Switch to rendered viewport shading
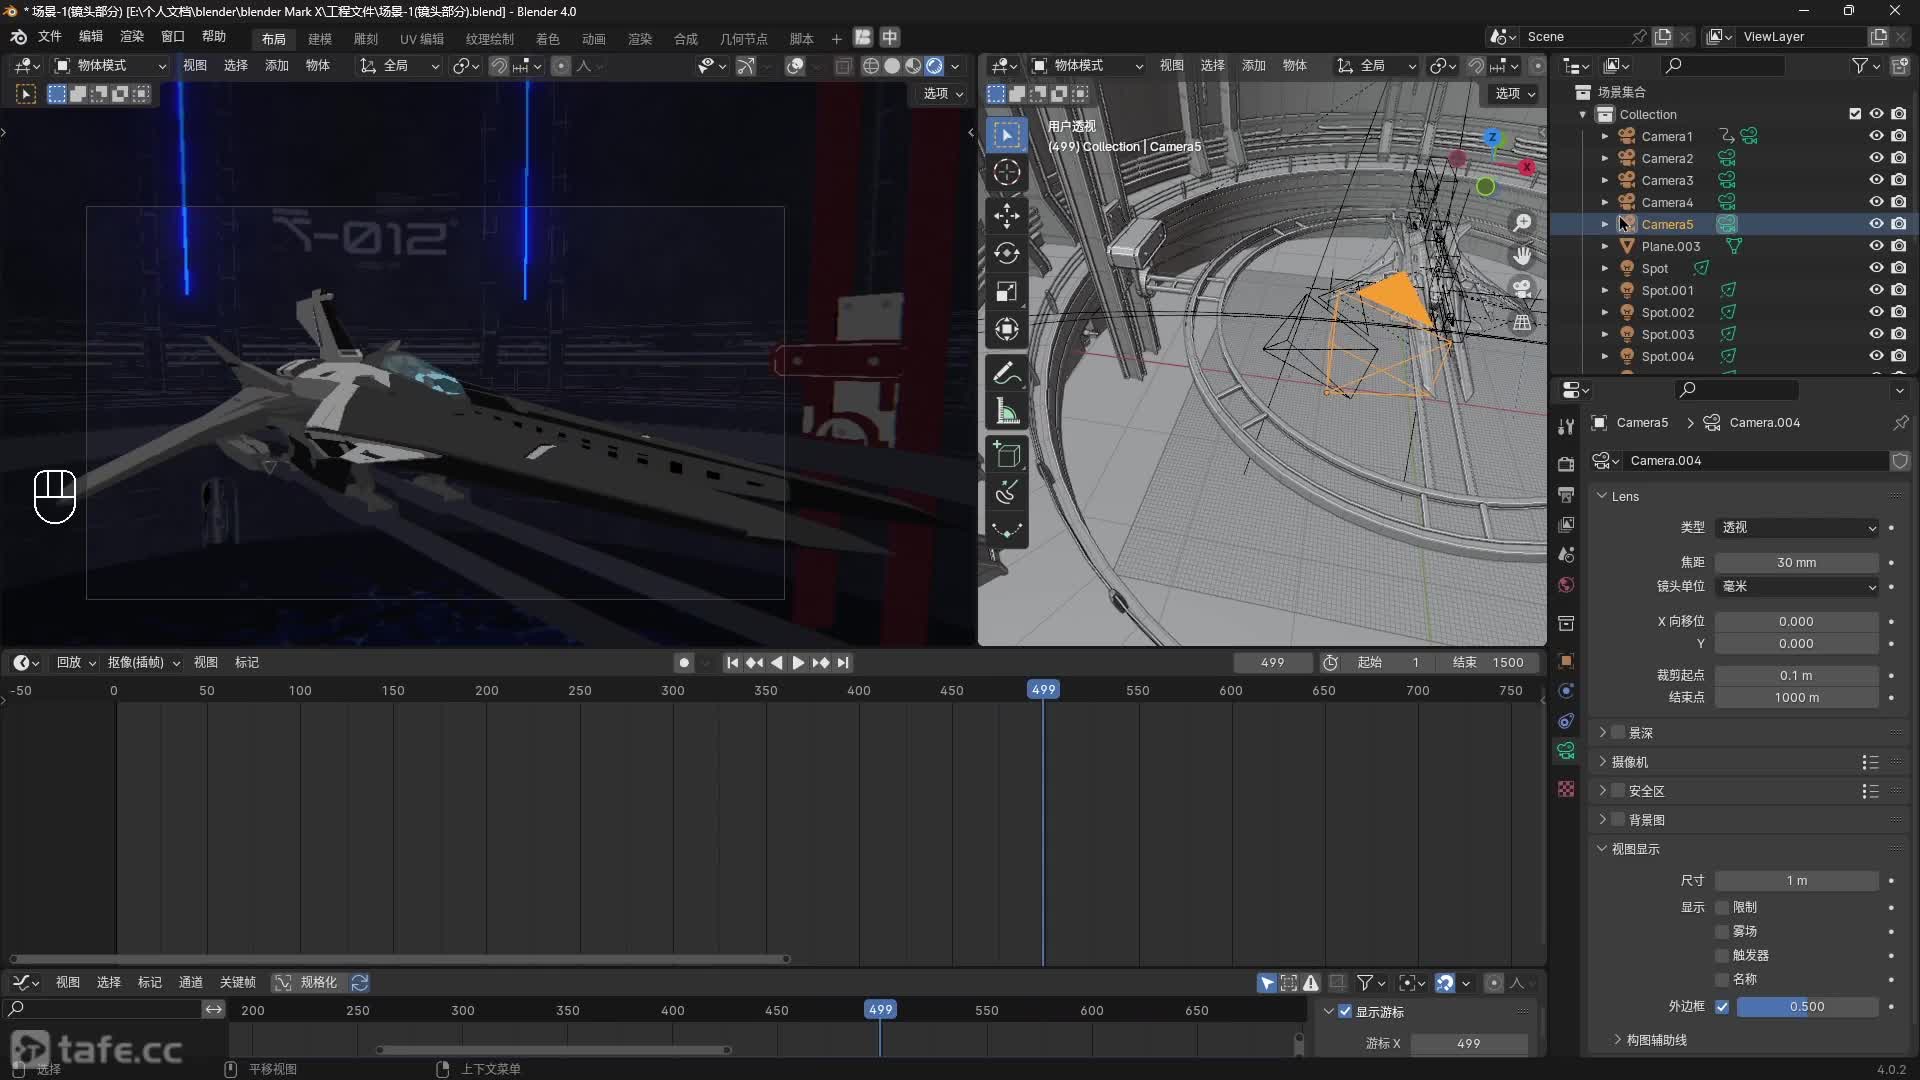Viewport: 1920px width, 1080px height. click(x=934, y=66)
